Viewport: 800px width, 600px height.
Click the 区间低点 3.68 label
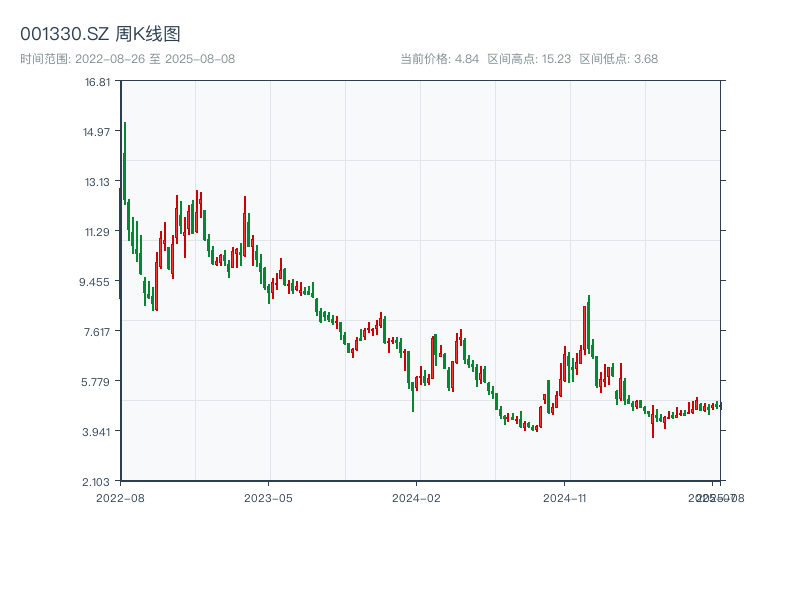(618, 59)
